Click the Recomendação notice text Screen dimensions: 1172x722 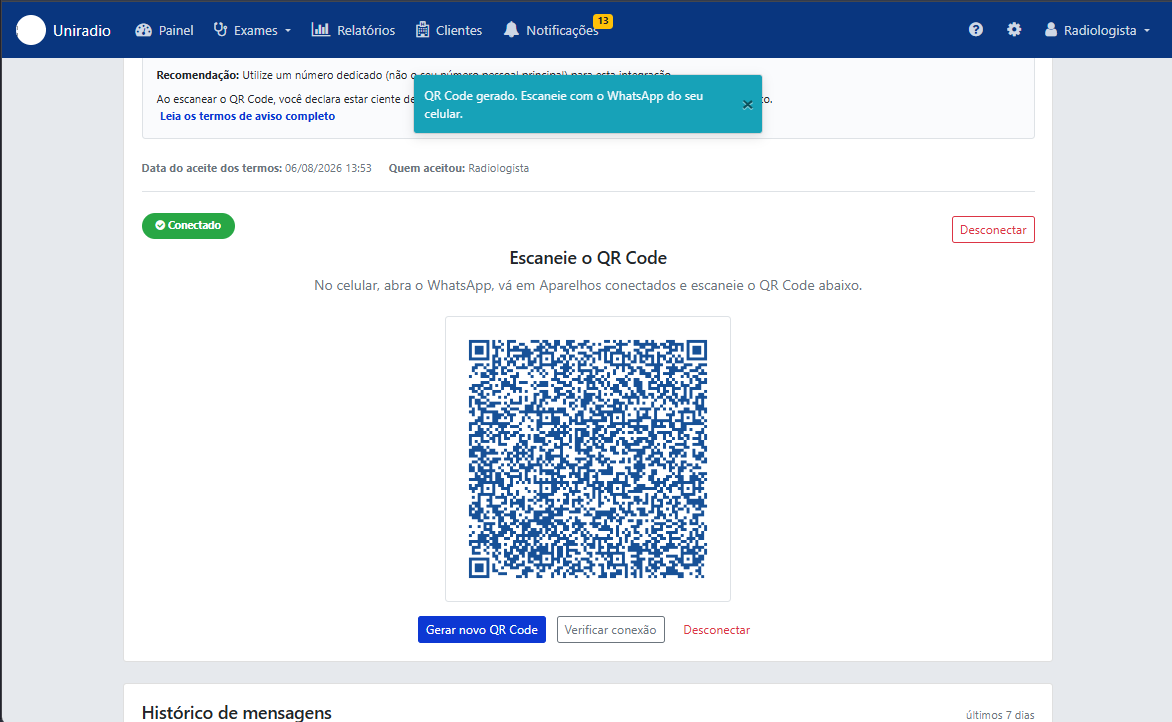click(x=413, y=75)
